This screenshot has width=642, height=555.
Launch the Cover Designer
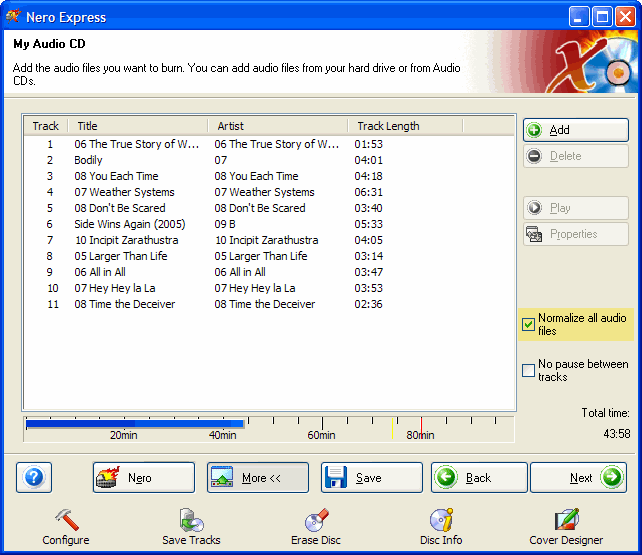point(566,527)
